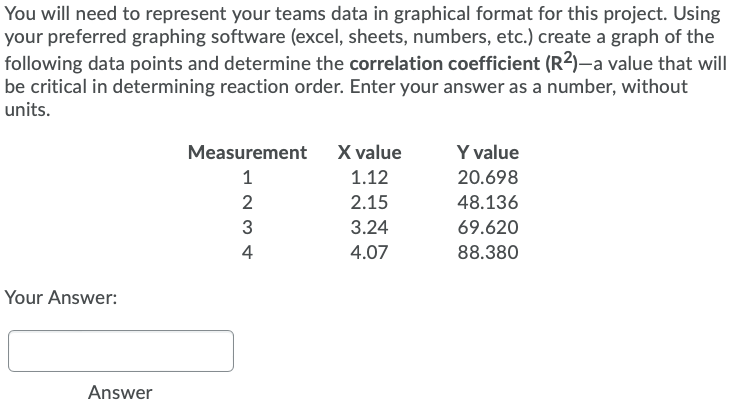The height and width of the screenshot is (410, 732).
Task: Click the 'X value' column header
Action: pyautogui.click(x=369, y=152)
